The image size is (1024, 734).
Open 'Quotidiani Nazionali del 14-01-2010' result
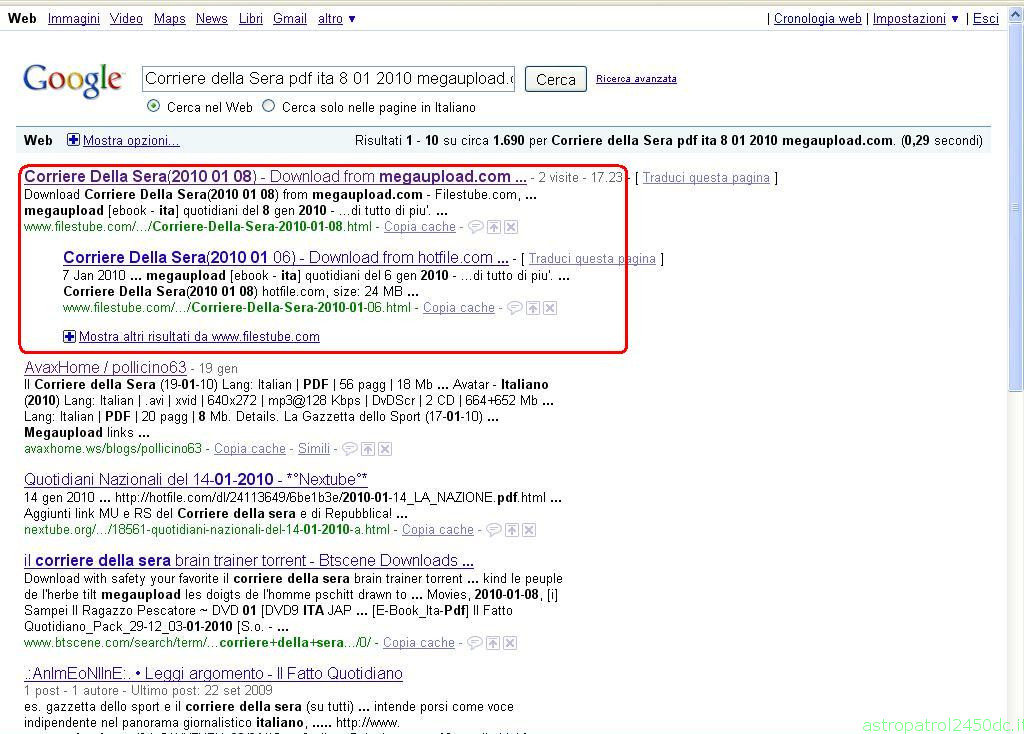pos(196,479)
